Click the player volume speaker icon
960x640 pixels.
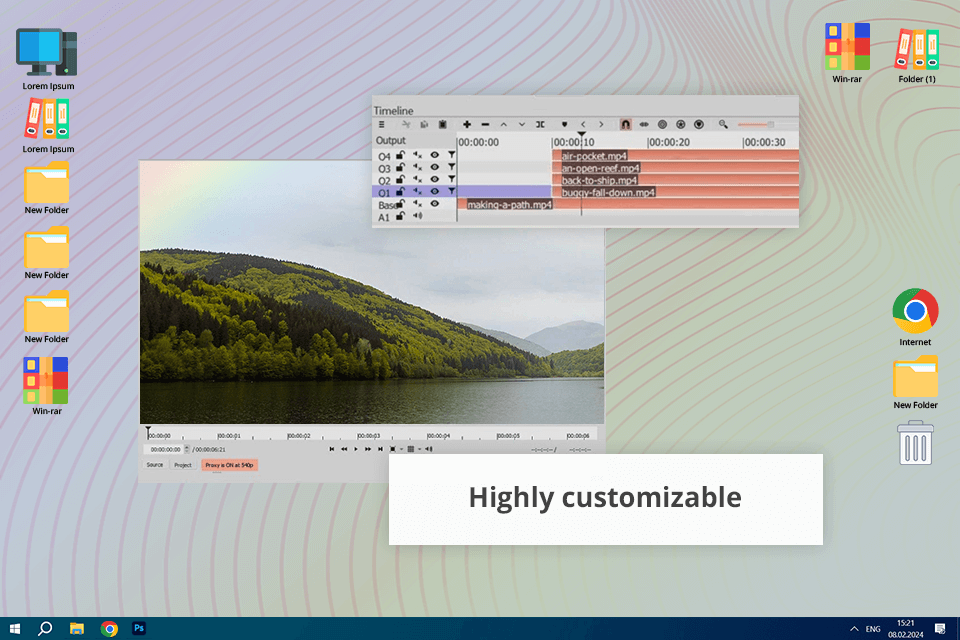tap(429, 450)
